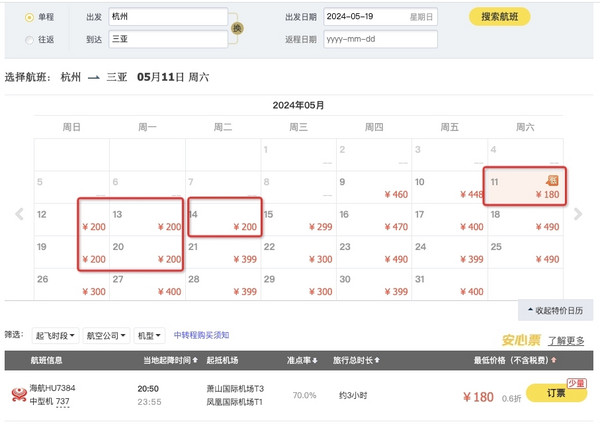Select May 20 in calendar
The image size is (600, 426).
click(147, 252)
